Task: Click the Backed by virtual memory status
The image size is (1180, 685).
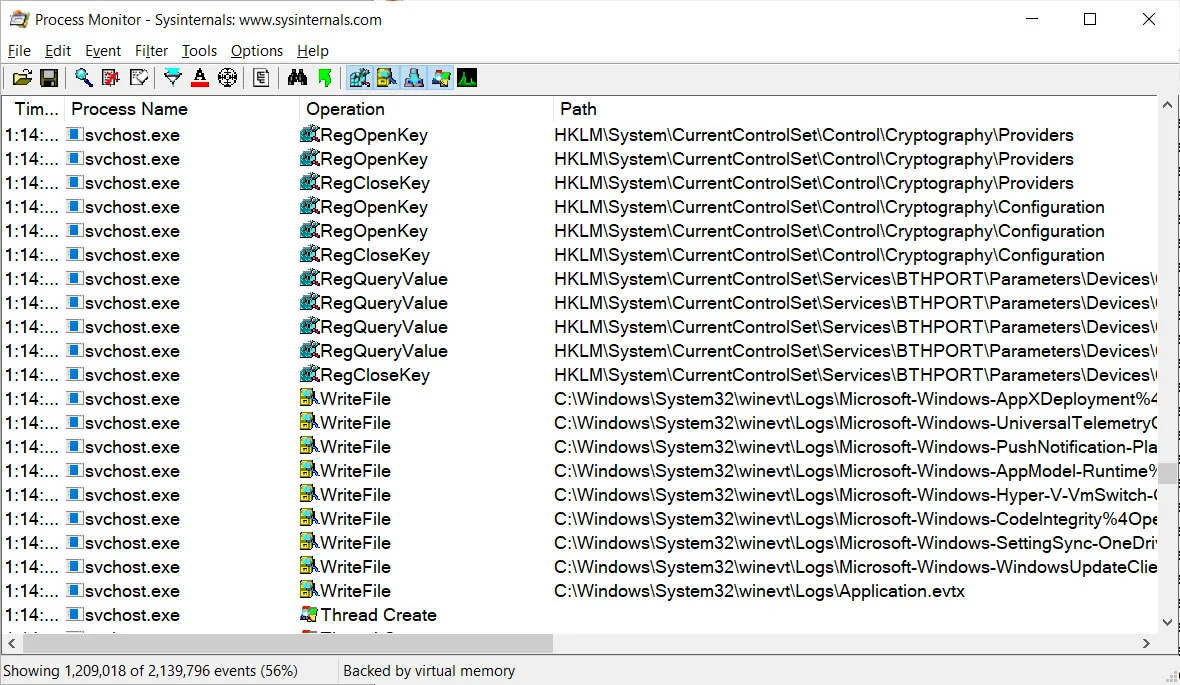Action: coord(429,671)
